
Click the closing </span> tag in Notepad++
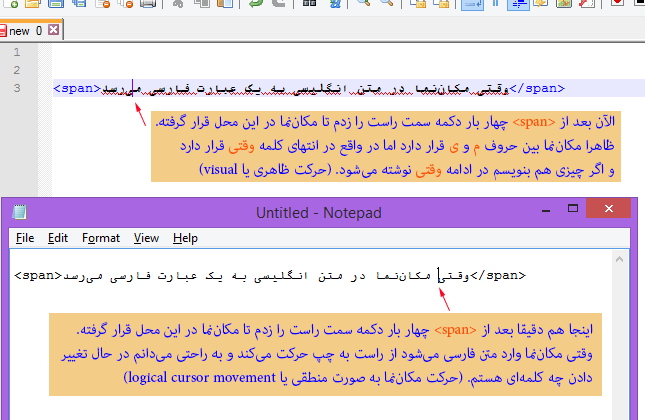point(537,88)
